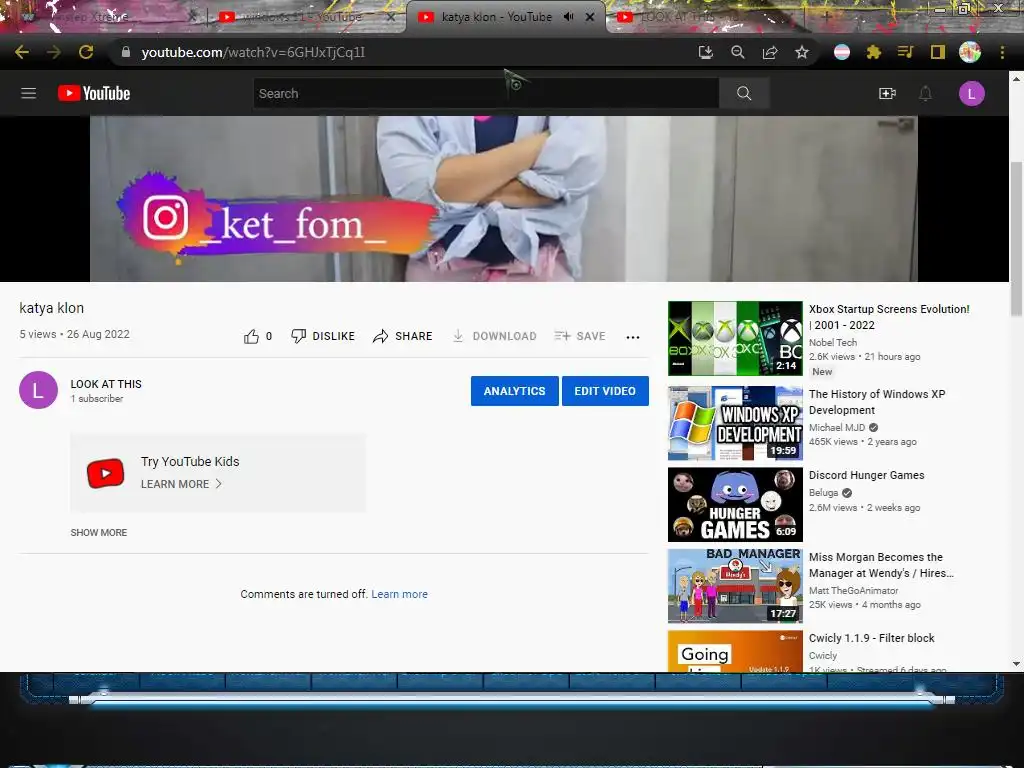The width and height of the screenshot is (1024, 768).
Task: Install app icon in address bar
Action: [x=705, y=52]
